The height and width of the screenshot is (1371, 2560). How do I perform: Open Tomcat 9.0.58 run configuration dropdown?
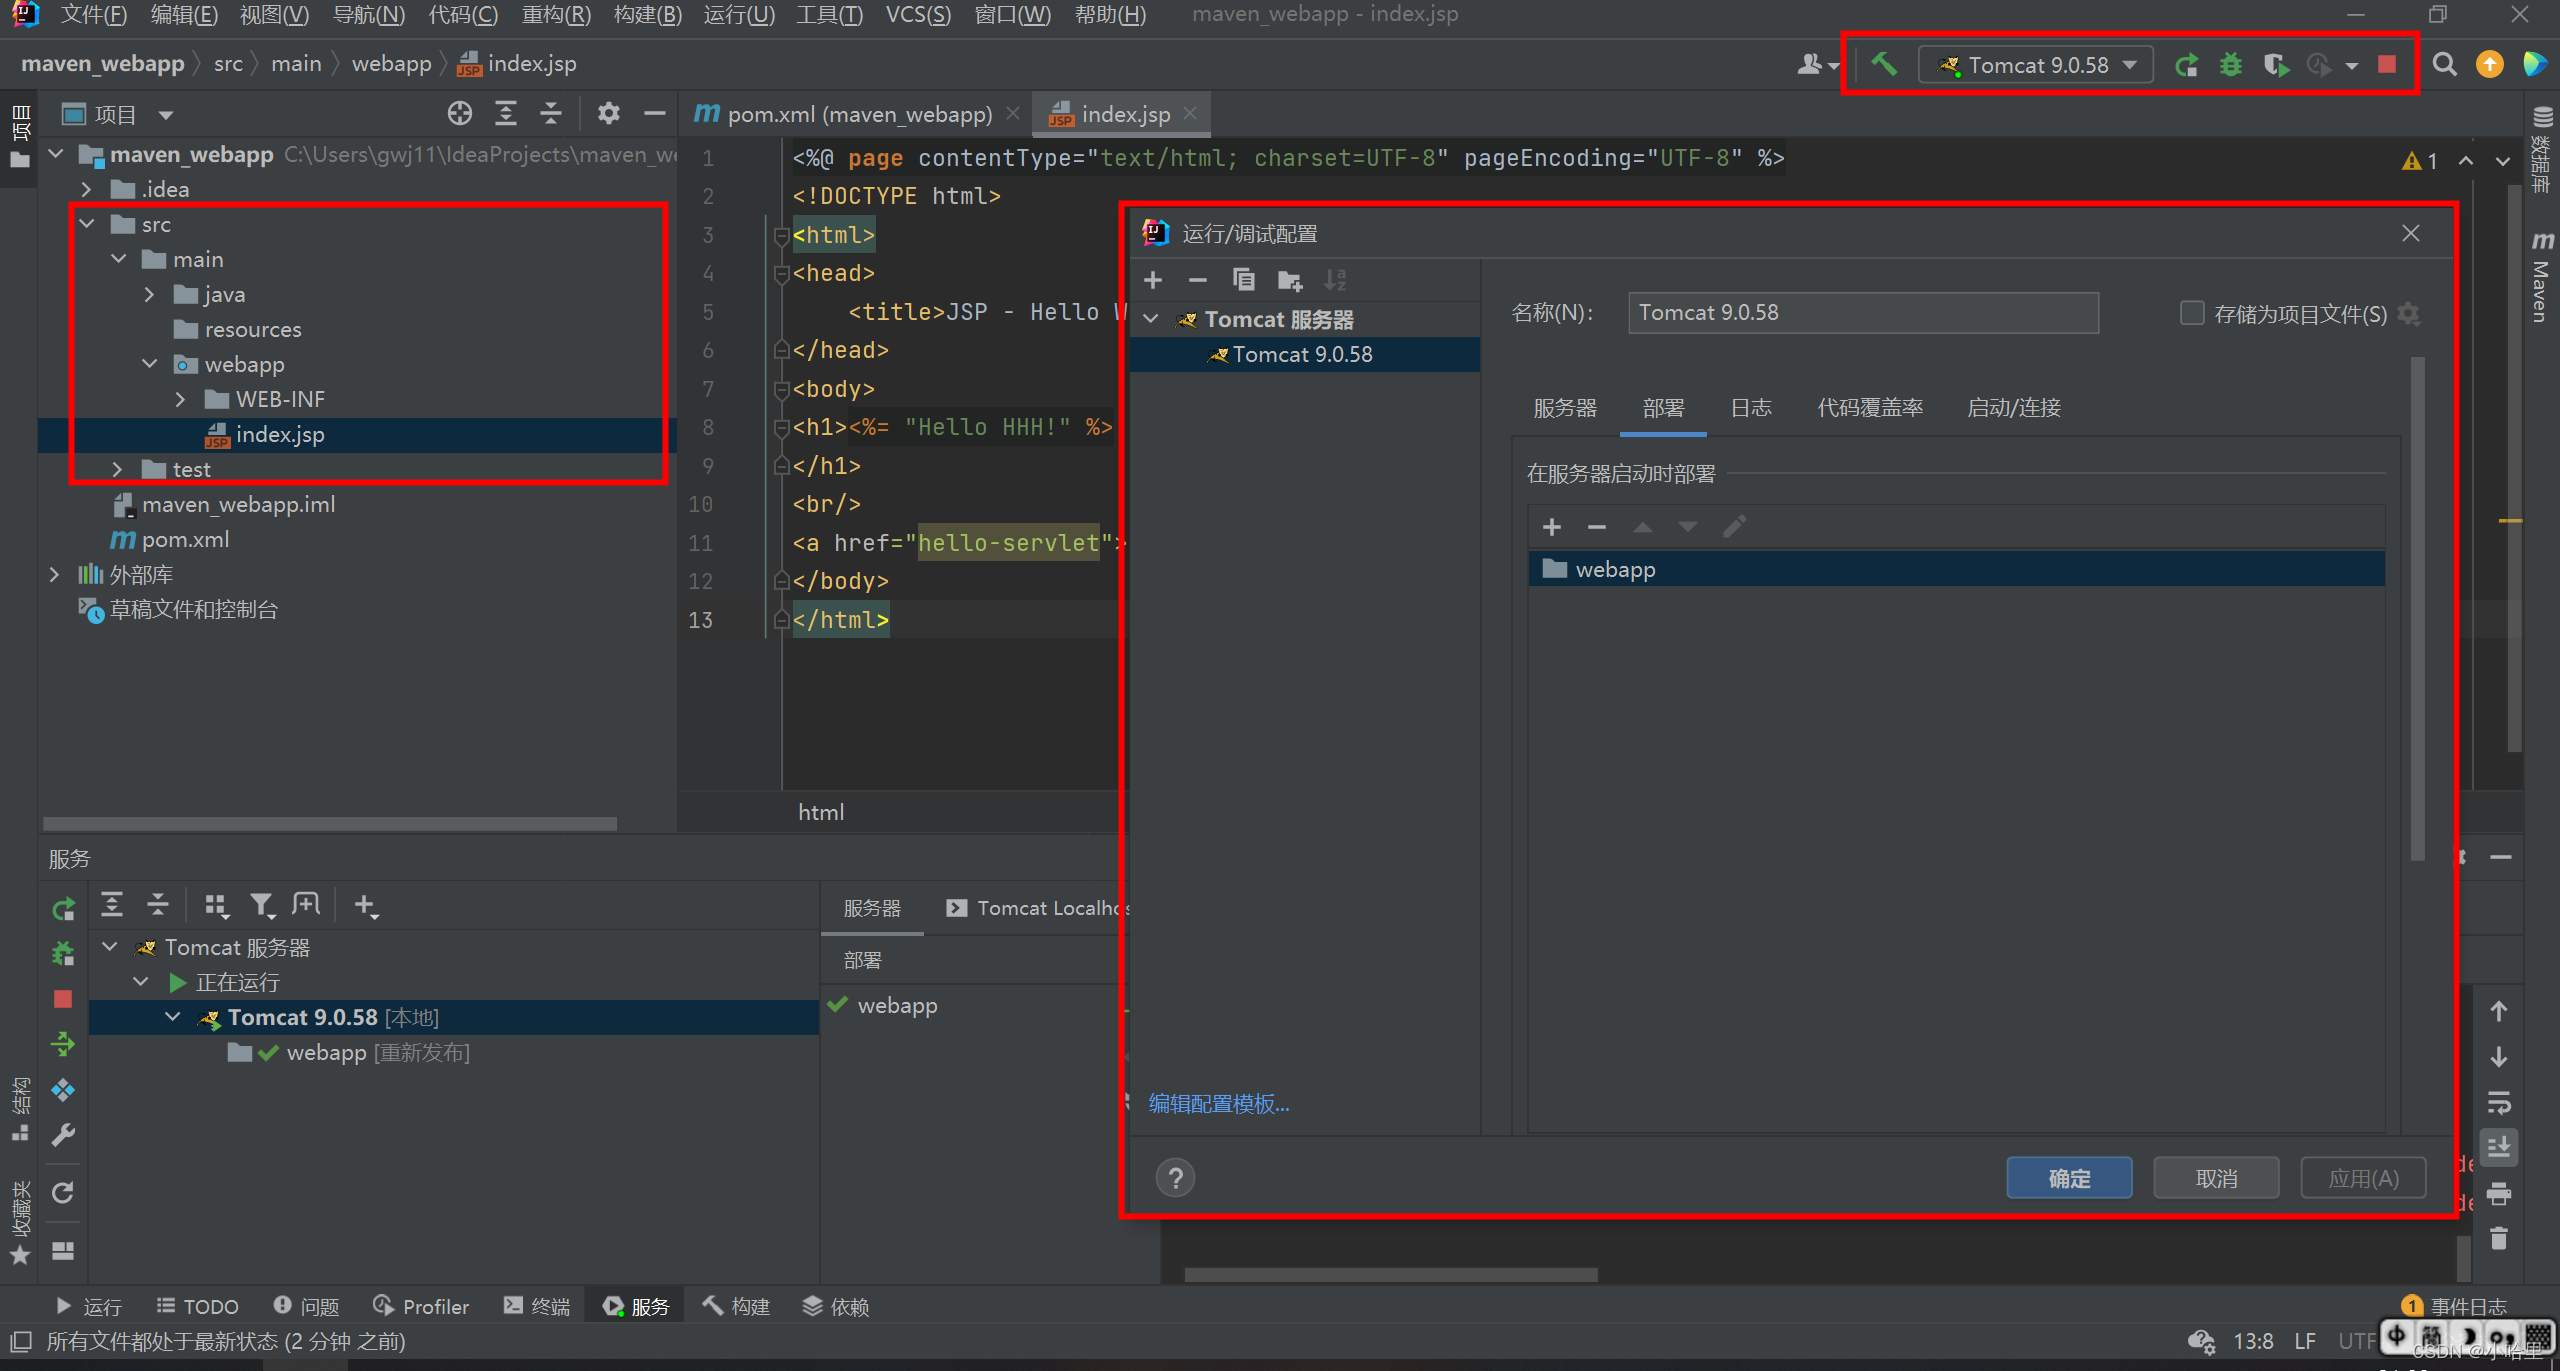[x=2038, y=65]
